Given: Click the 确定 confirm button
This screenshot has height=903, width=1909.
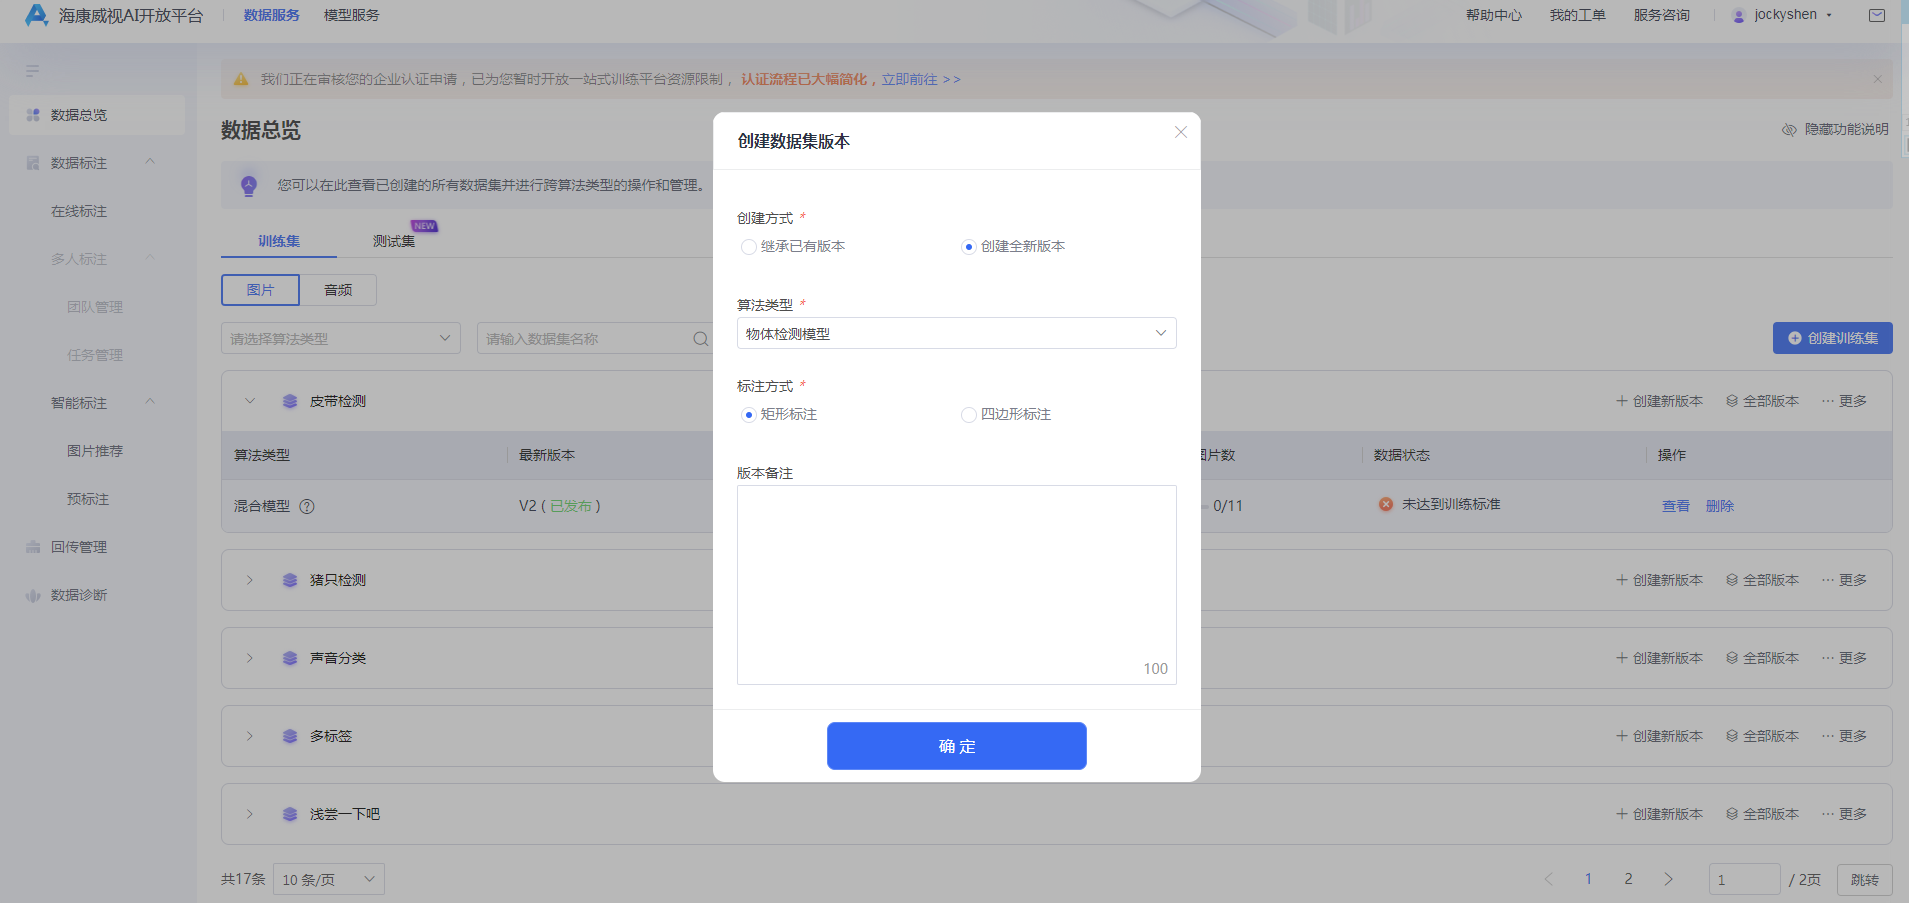Looking at the screenshot, I should point(955,746).
